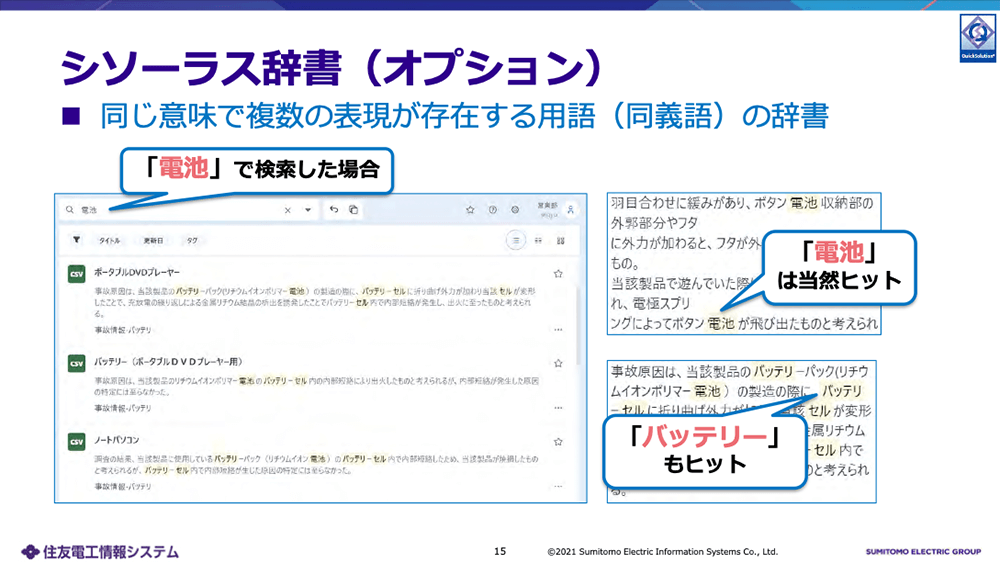Click the user account avatar icon
The image size is (1000, 563).
point(571,209)
